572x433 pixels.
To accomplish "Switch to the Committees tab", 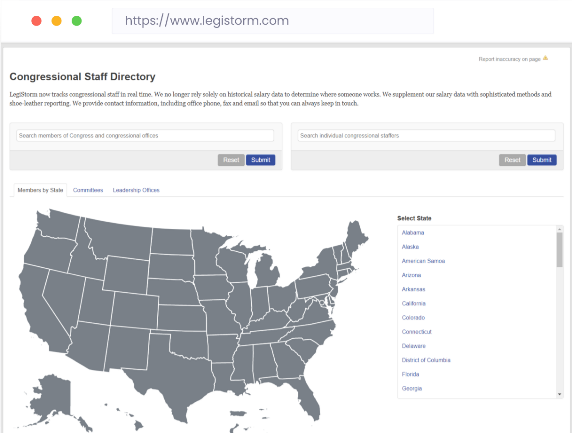I will (88, 190).
